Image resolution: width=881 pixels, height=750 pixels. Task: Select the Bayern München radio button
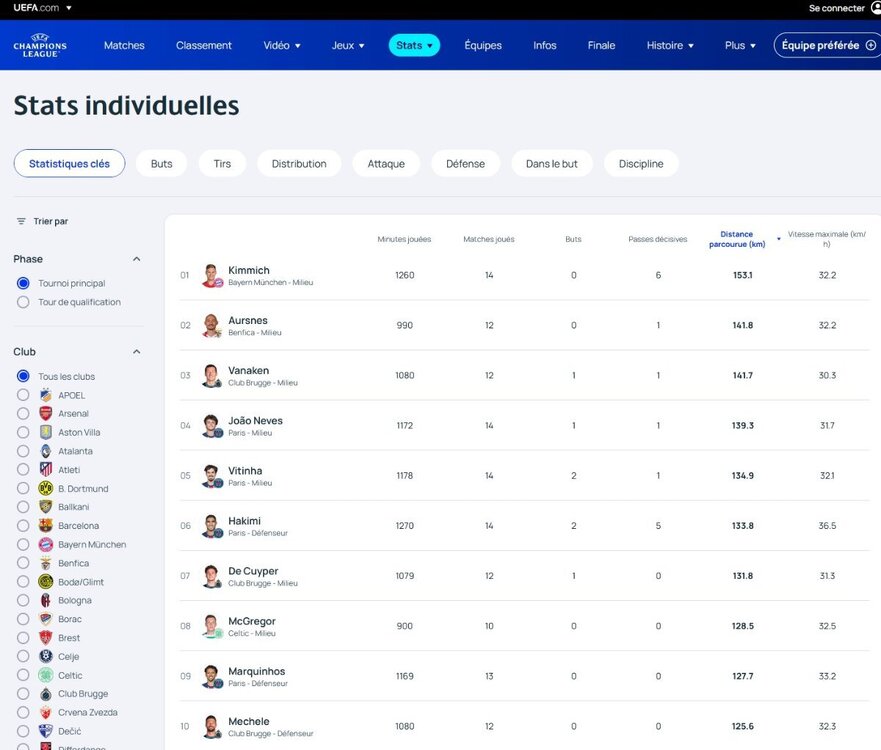coord(23,544)
